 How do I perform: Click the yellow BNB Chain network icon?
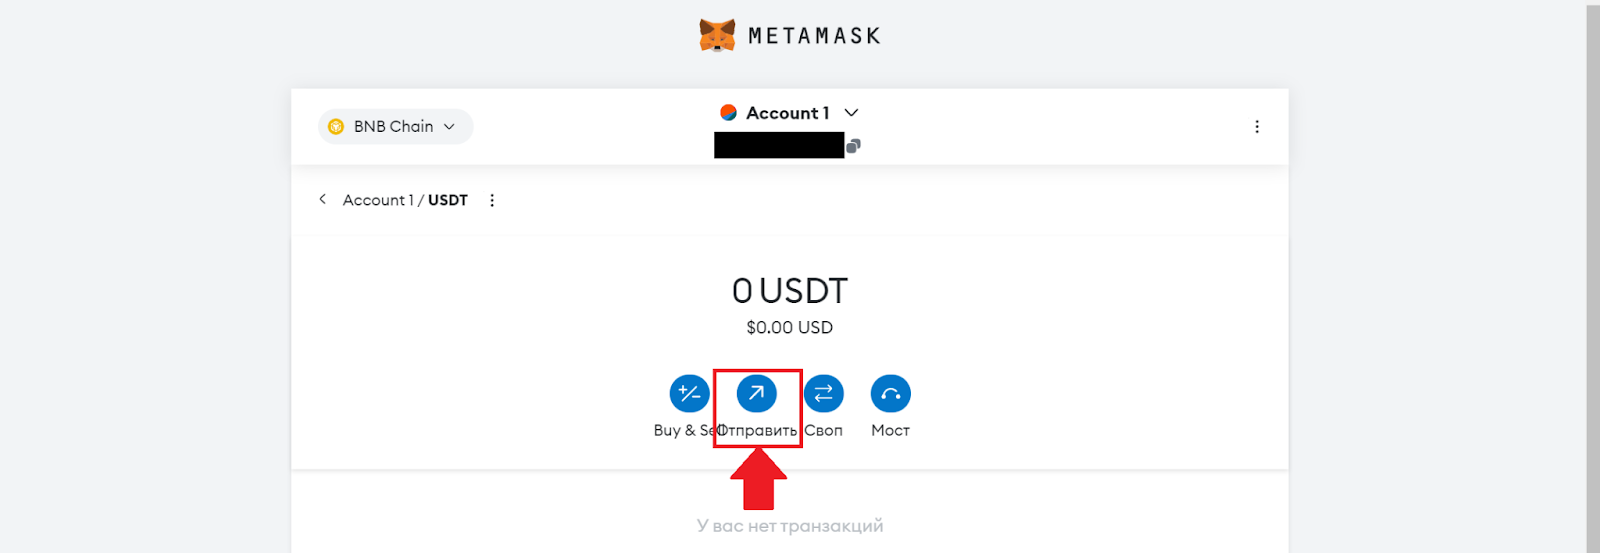[x=336, y=127]
